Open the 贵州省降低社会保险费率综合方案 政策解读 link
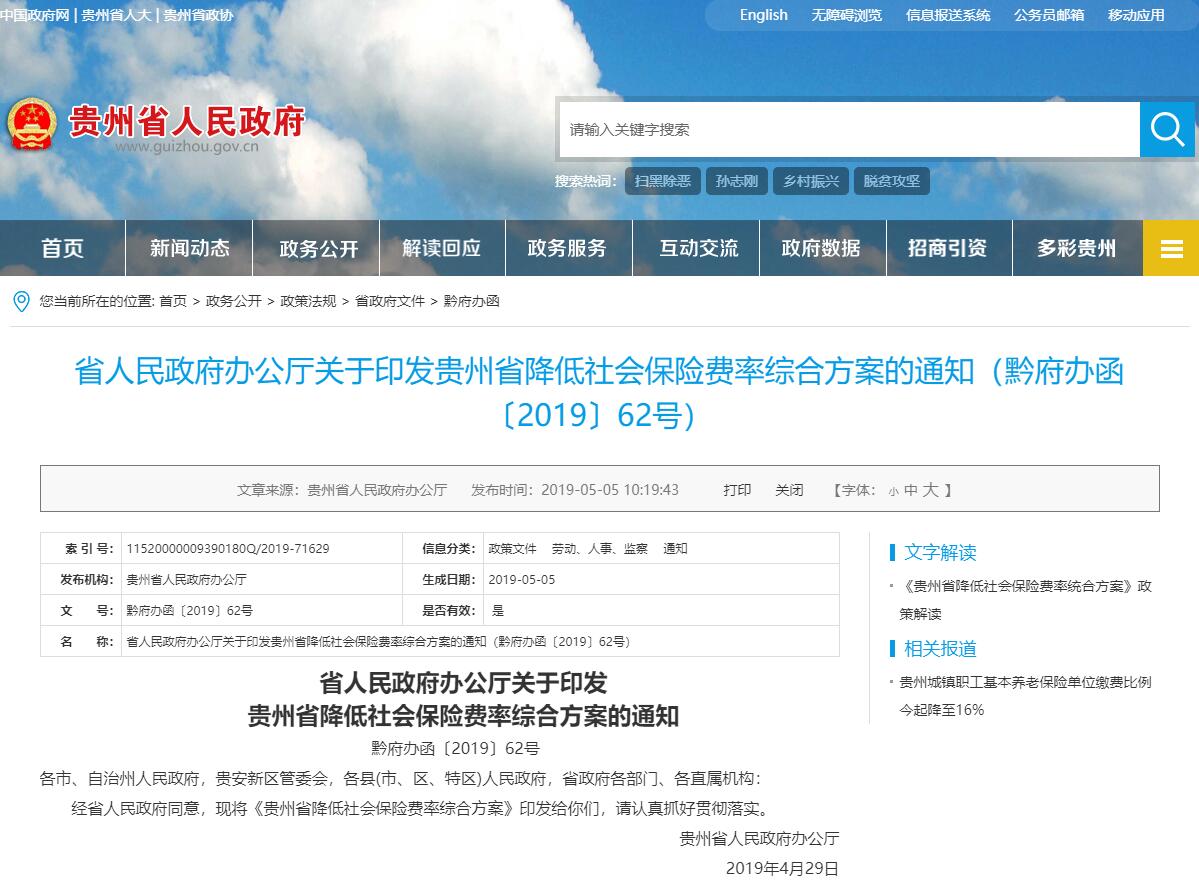Viewport: 1199px width, 883px height. point(1023,587)
